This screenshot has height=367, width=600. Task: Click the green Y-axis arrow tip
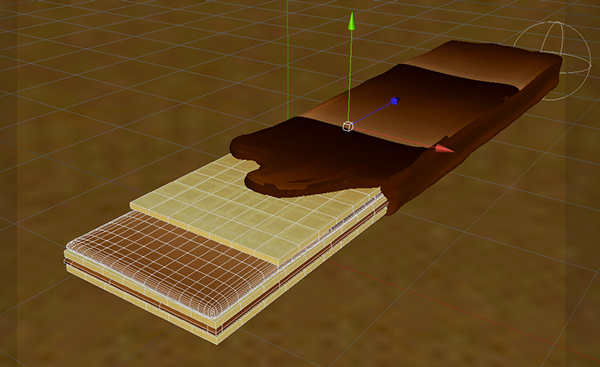pos(352,21)
